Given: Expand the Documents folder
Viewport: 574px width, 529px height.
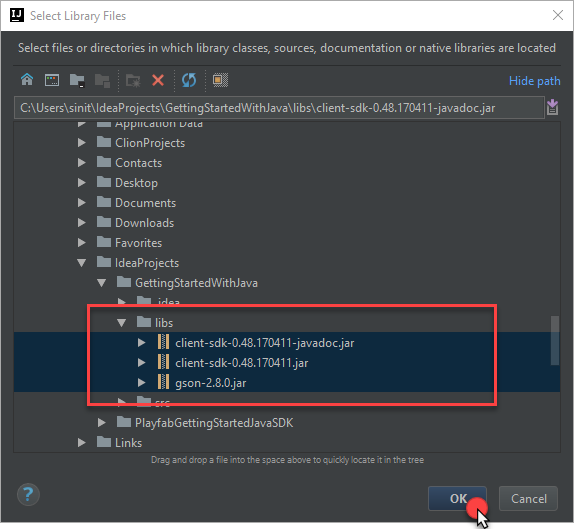Looking at the screenshot, I should (x=82, y=202).
